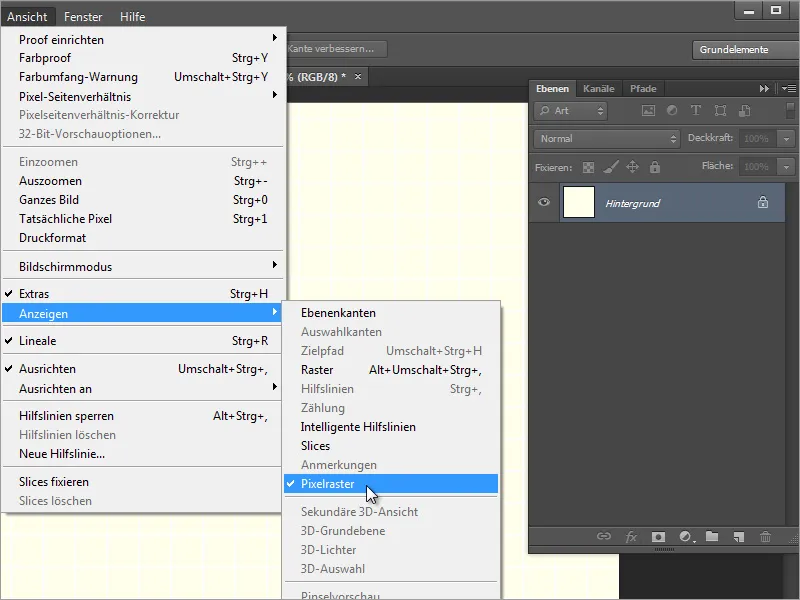Toggle Slices display in submenu

tap(391, 446)
